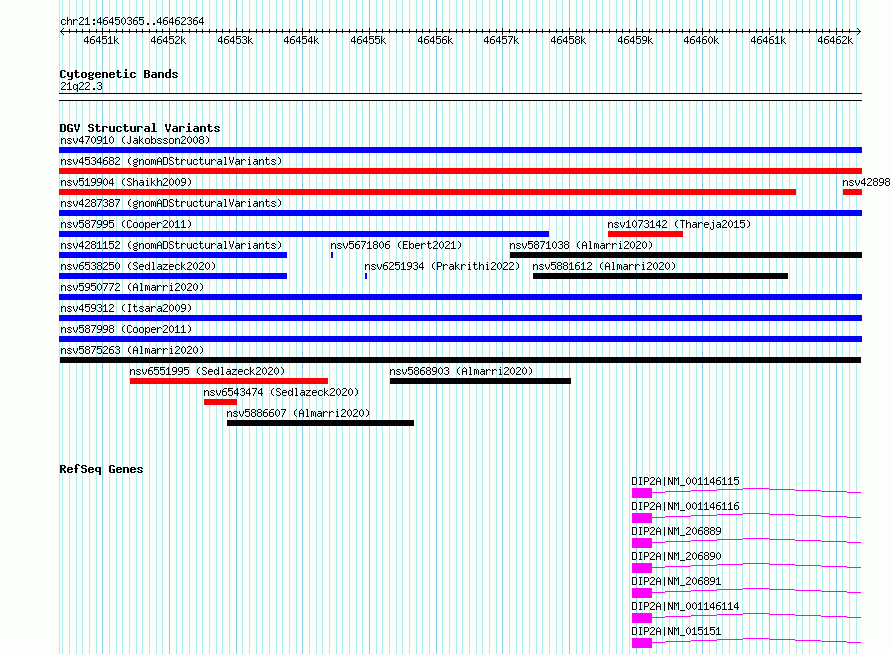This screenshot has height=654, width=890.
Task: Click the nsv5875263 (Almarri2020) label
Action: coord(132,350)
